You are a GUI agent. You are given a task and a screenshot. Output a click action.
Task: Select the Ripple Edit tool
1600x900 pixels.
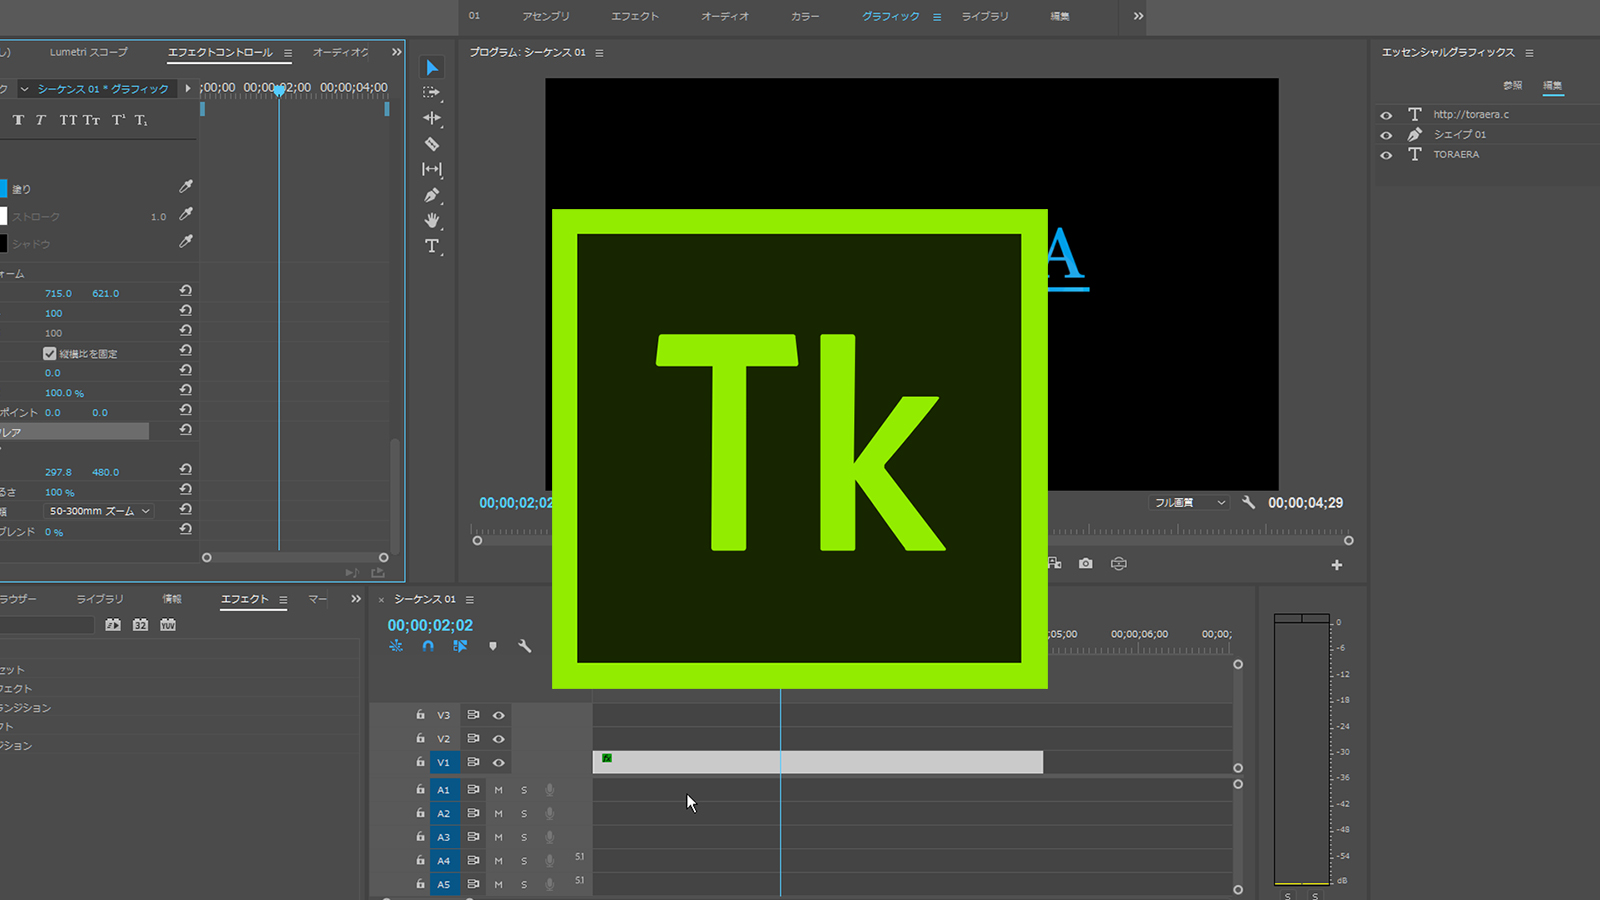(x=432, y=118)
